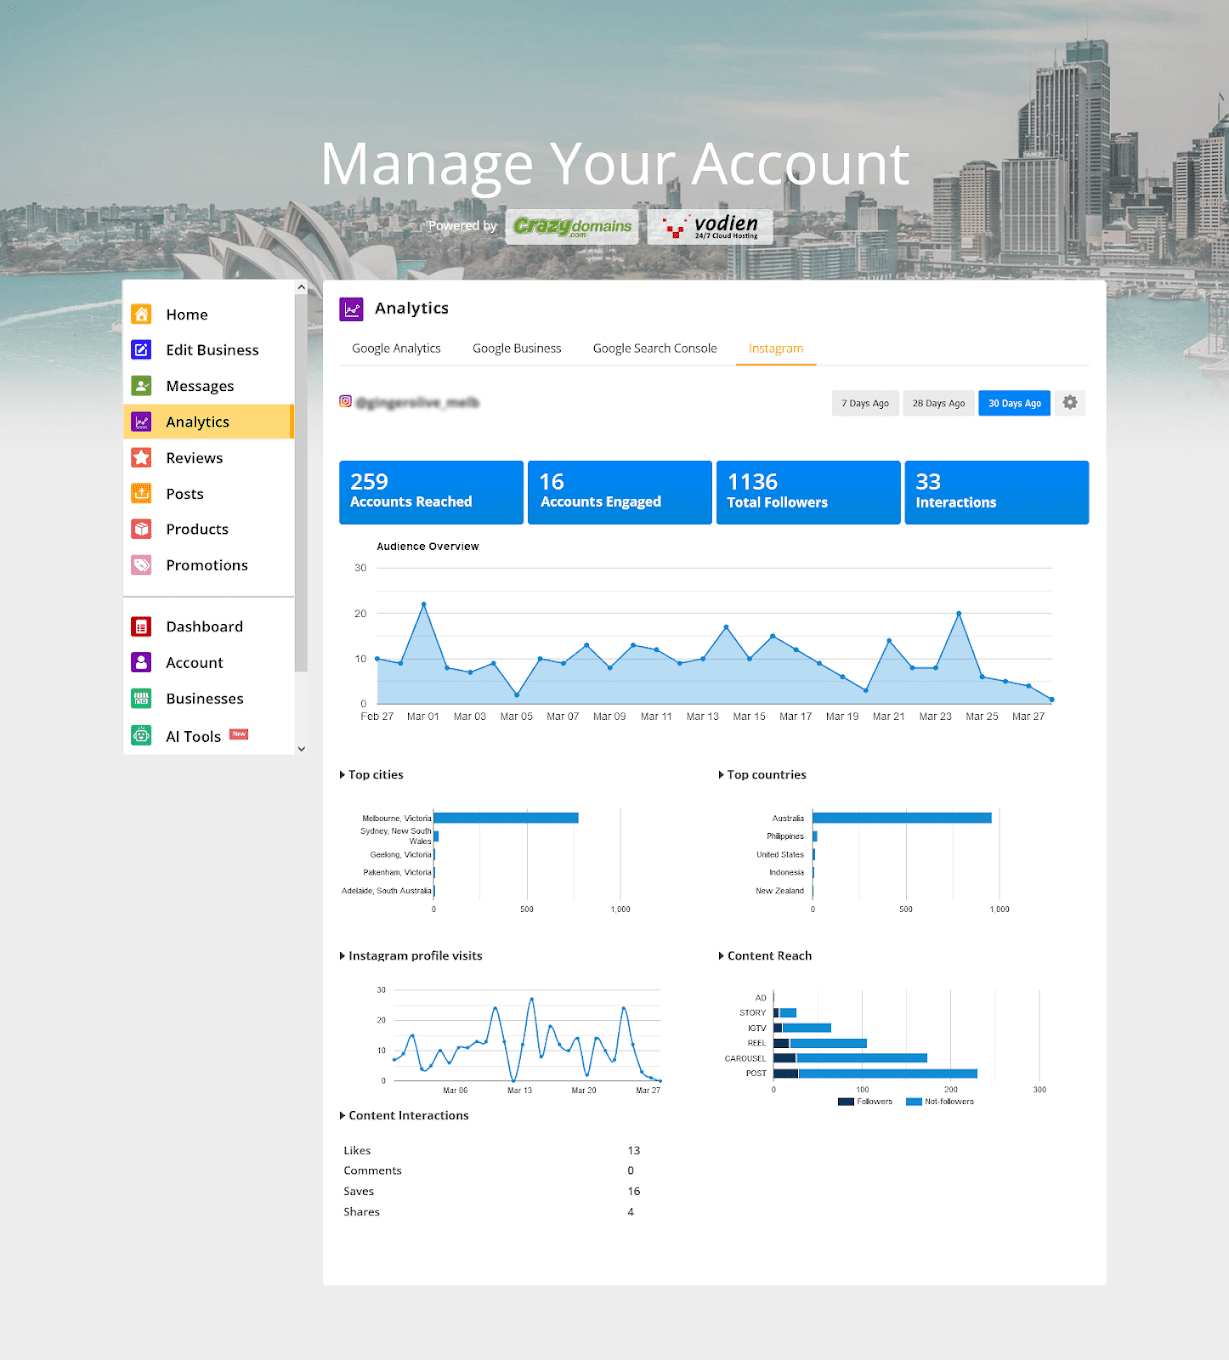
Task: Switch to the 28 Days Ago range
Action: 938,402
